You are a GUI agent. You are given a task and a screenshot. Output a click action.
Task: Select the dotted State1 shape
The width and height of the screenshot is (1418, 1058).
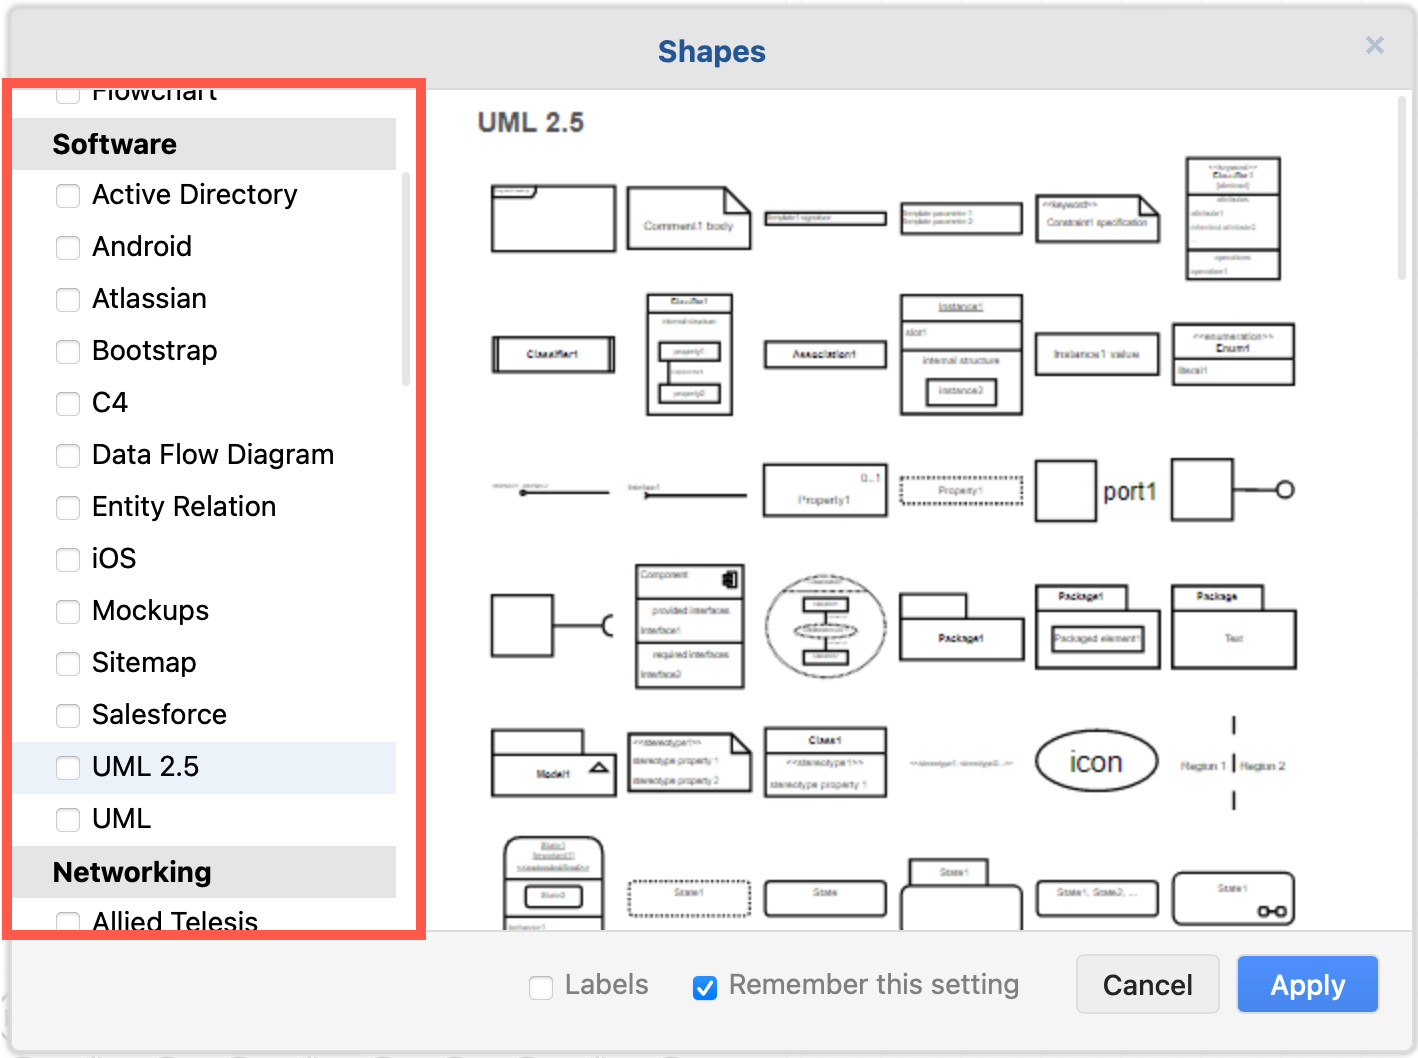[x=688, y=898]
